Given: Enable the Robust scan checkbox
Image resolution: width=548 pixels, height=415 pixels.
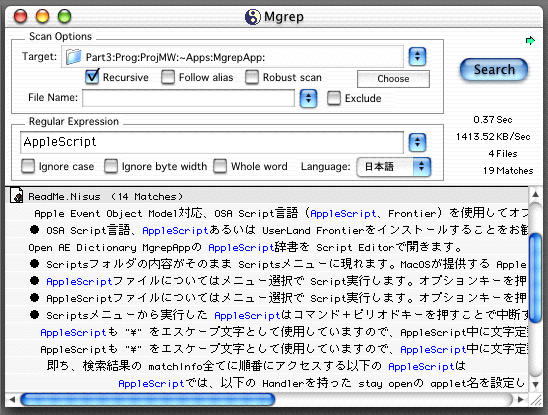Looking at the screenshot, I should (252, 77).
